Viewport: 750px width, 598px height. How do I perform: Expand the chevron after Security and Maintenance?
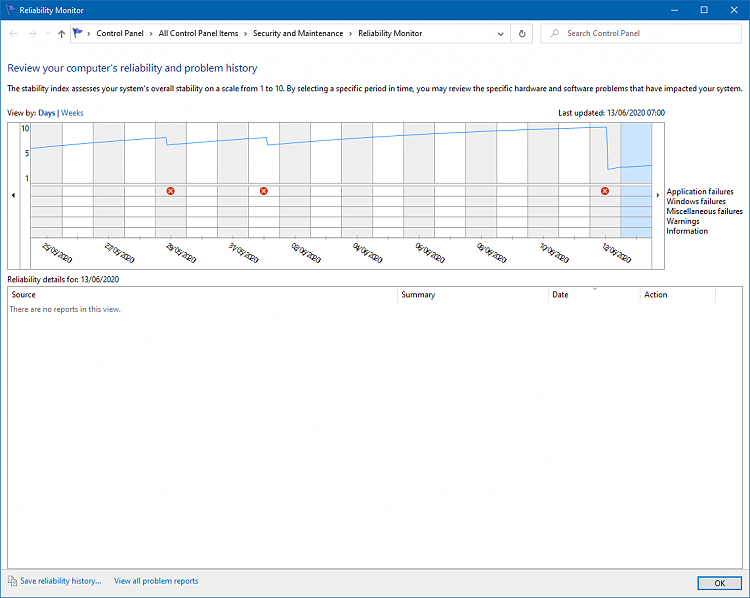(x=351, y=33)
